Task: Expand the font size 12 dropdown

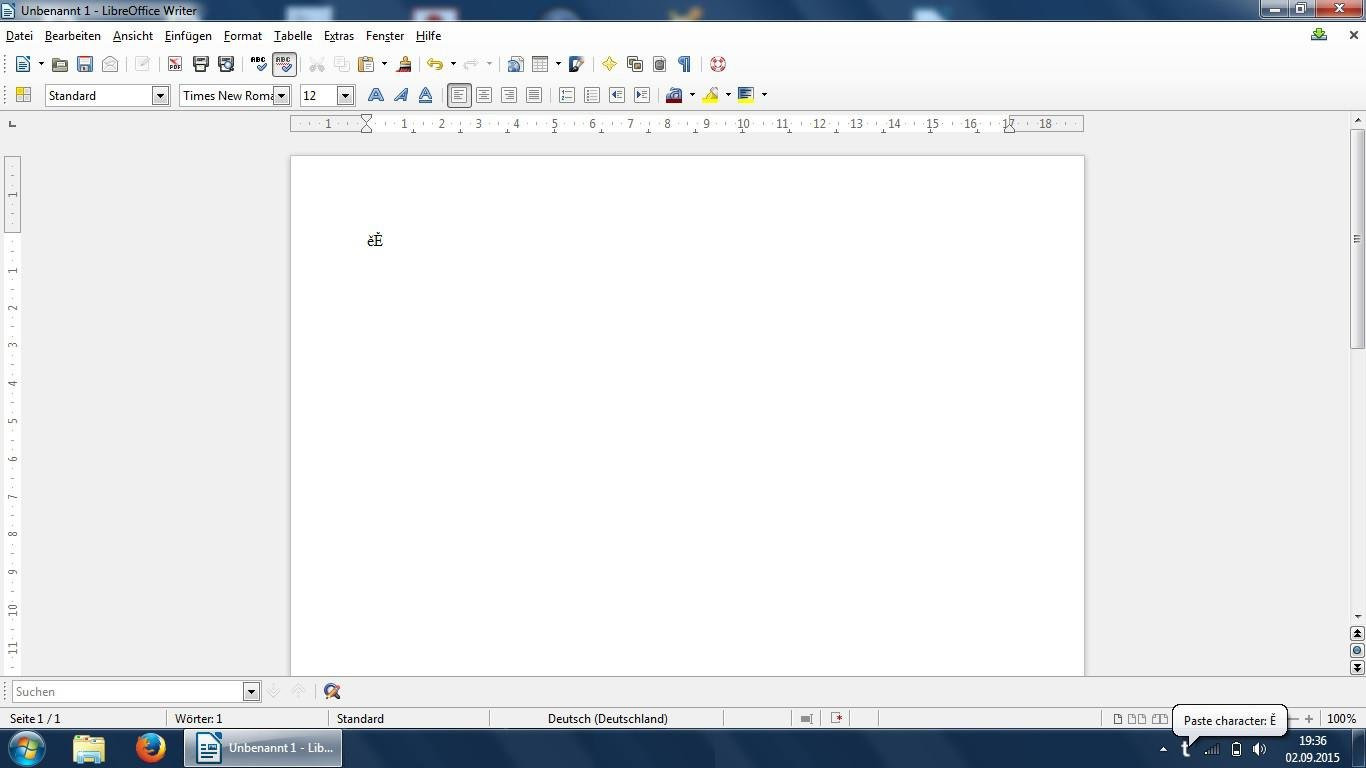Action: pyautogui.click(x=345, y=95)
